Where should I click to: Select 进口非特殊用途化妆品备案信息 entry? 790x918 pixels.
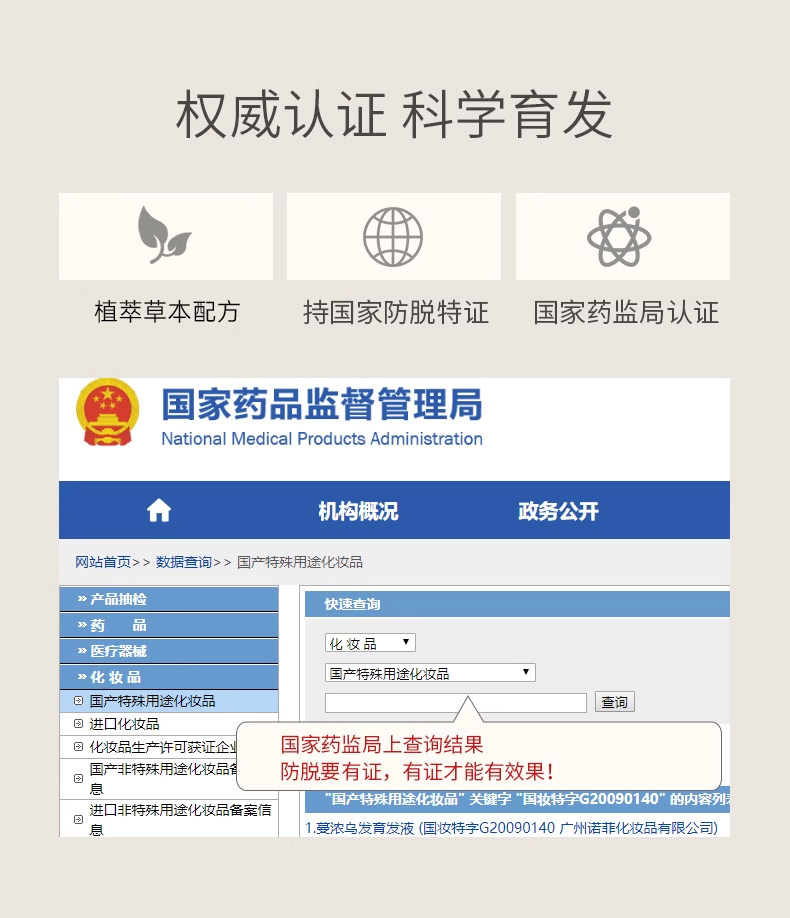click(x=180, y=820)
